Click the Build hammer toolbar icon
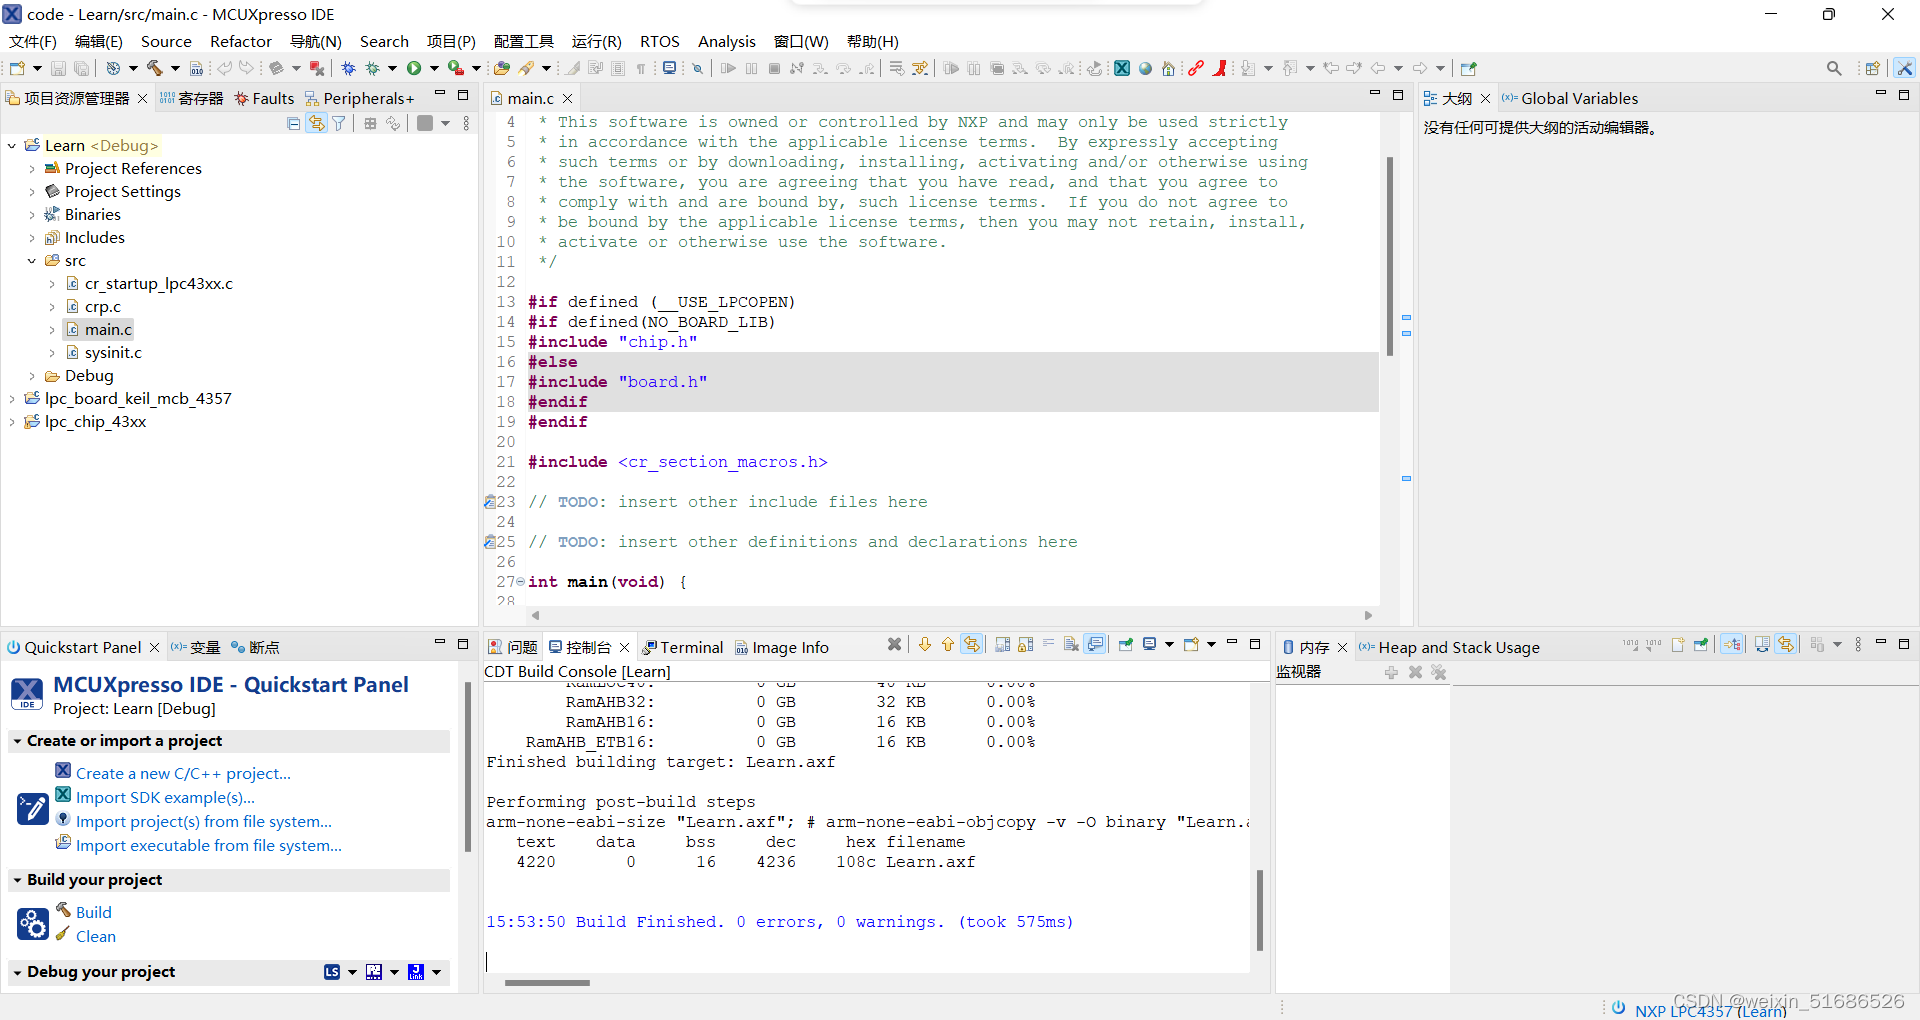Viewport: 1920px width, 1020px height. tap(154, 68)
